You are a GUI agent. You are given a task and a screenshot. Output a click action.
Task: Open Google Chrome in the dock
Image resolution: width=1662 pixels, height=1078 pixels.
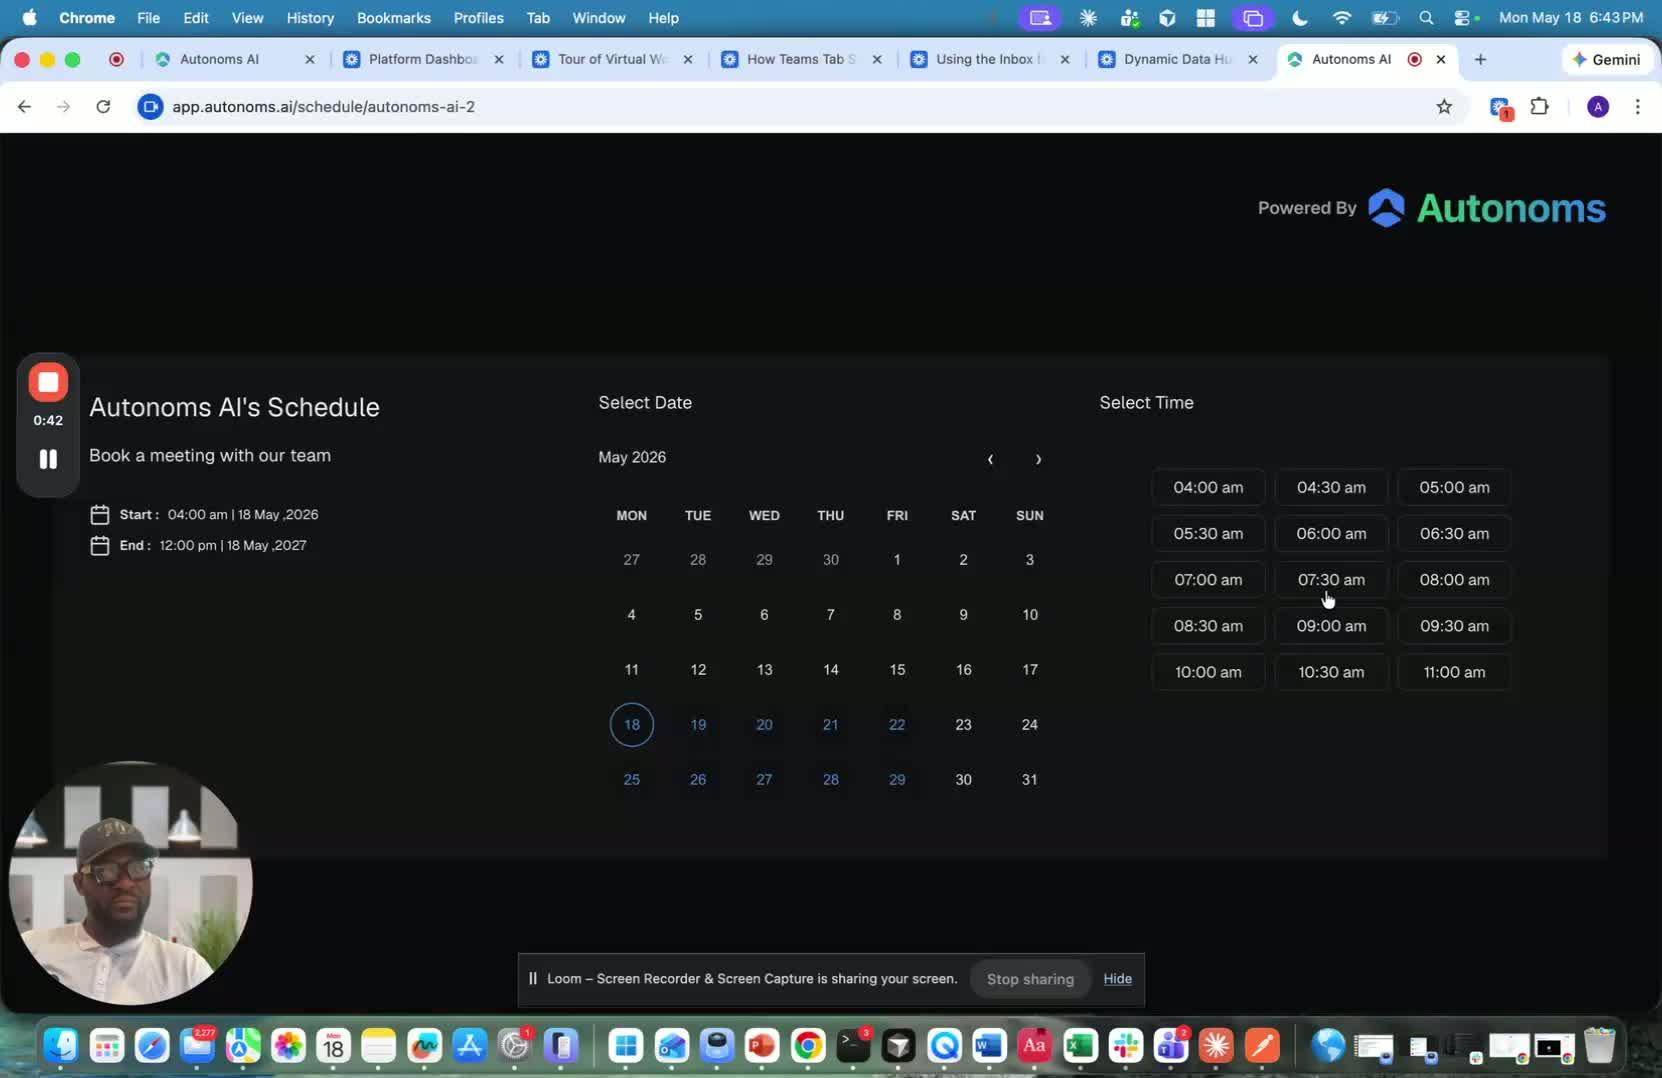tap(807, 1046)
